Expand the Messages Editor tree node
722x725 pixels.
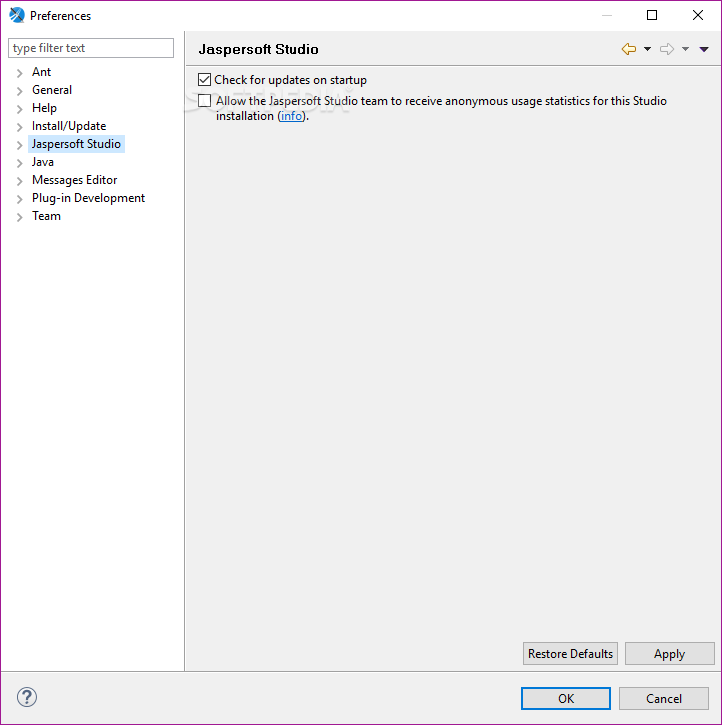(19, 181)
